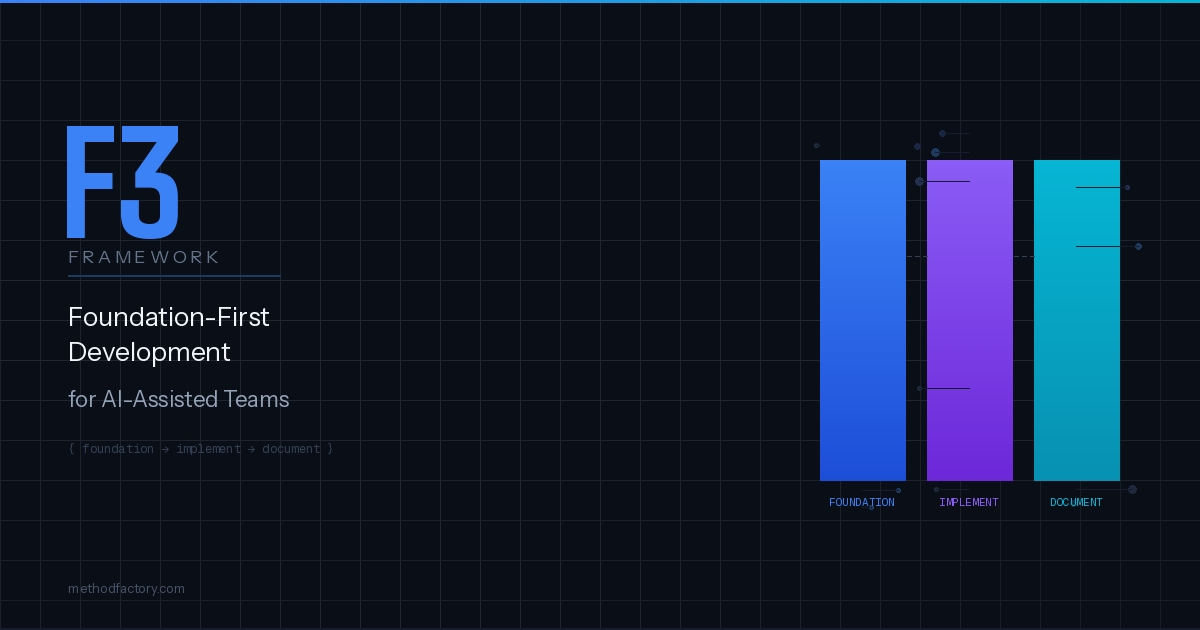Click the large blue F3 logo
The width and height of the screenshot is (1200, 630).
point(122,182)
